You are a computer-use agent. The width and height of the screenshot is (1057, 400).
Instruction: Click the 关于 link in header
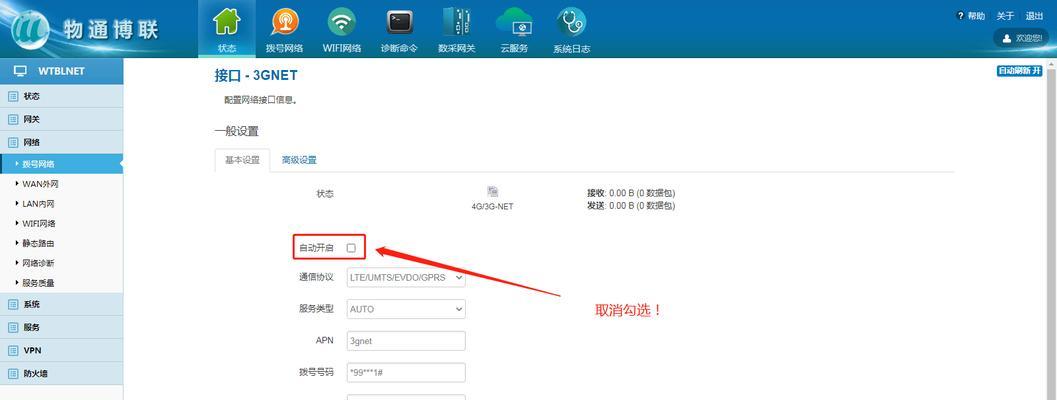coord(1005,16)
